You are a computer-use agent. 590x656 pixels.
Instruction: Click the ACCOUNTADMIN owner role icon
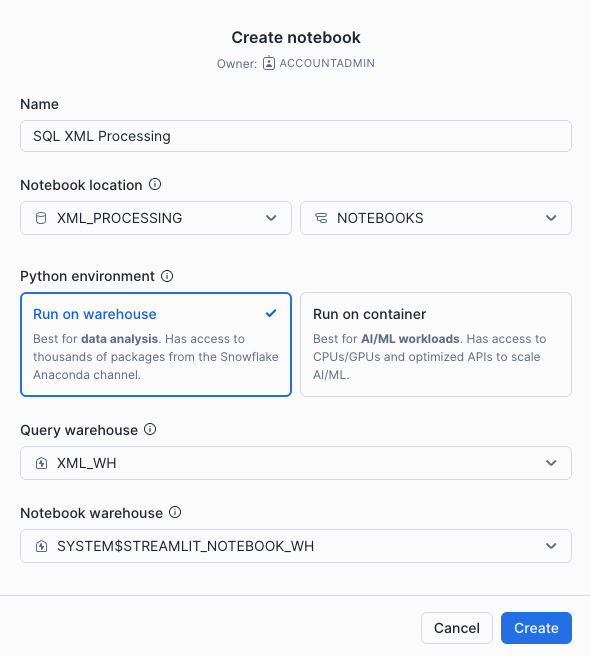coord(269,63)
